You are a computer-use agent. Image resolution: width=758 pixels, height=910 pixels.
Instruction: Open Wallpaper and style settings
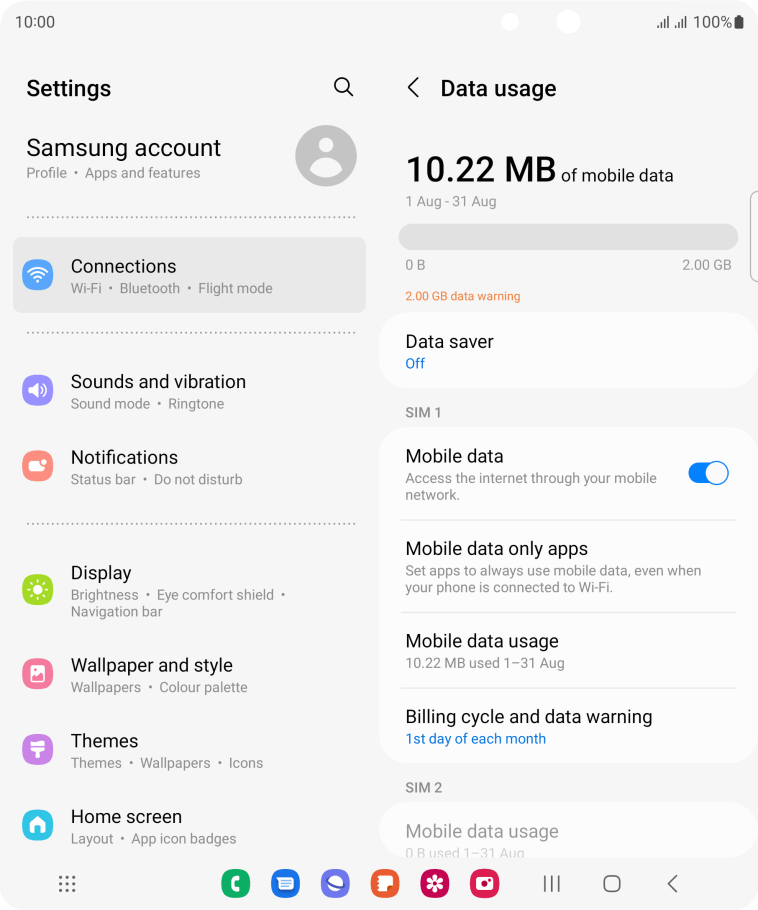pyautogui.click(x=189, y=674)
